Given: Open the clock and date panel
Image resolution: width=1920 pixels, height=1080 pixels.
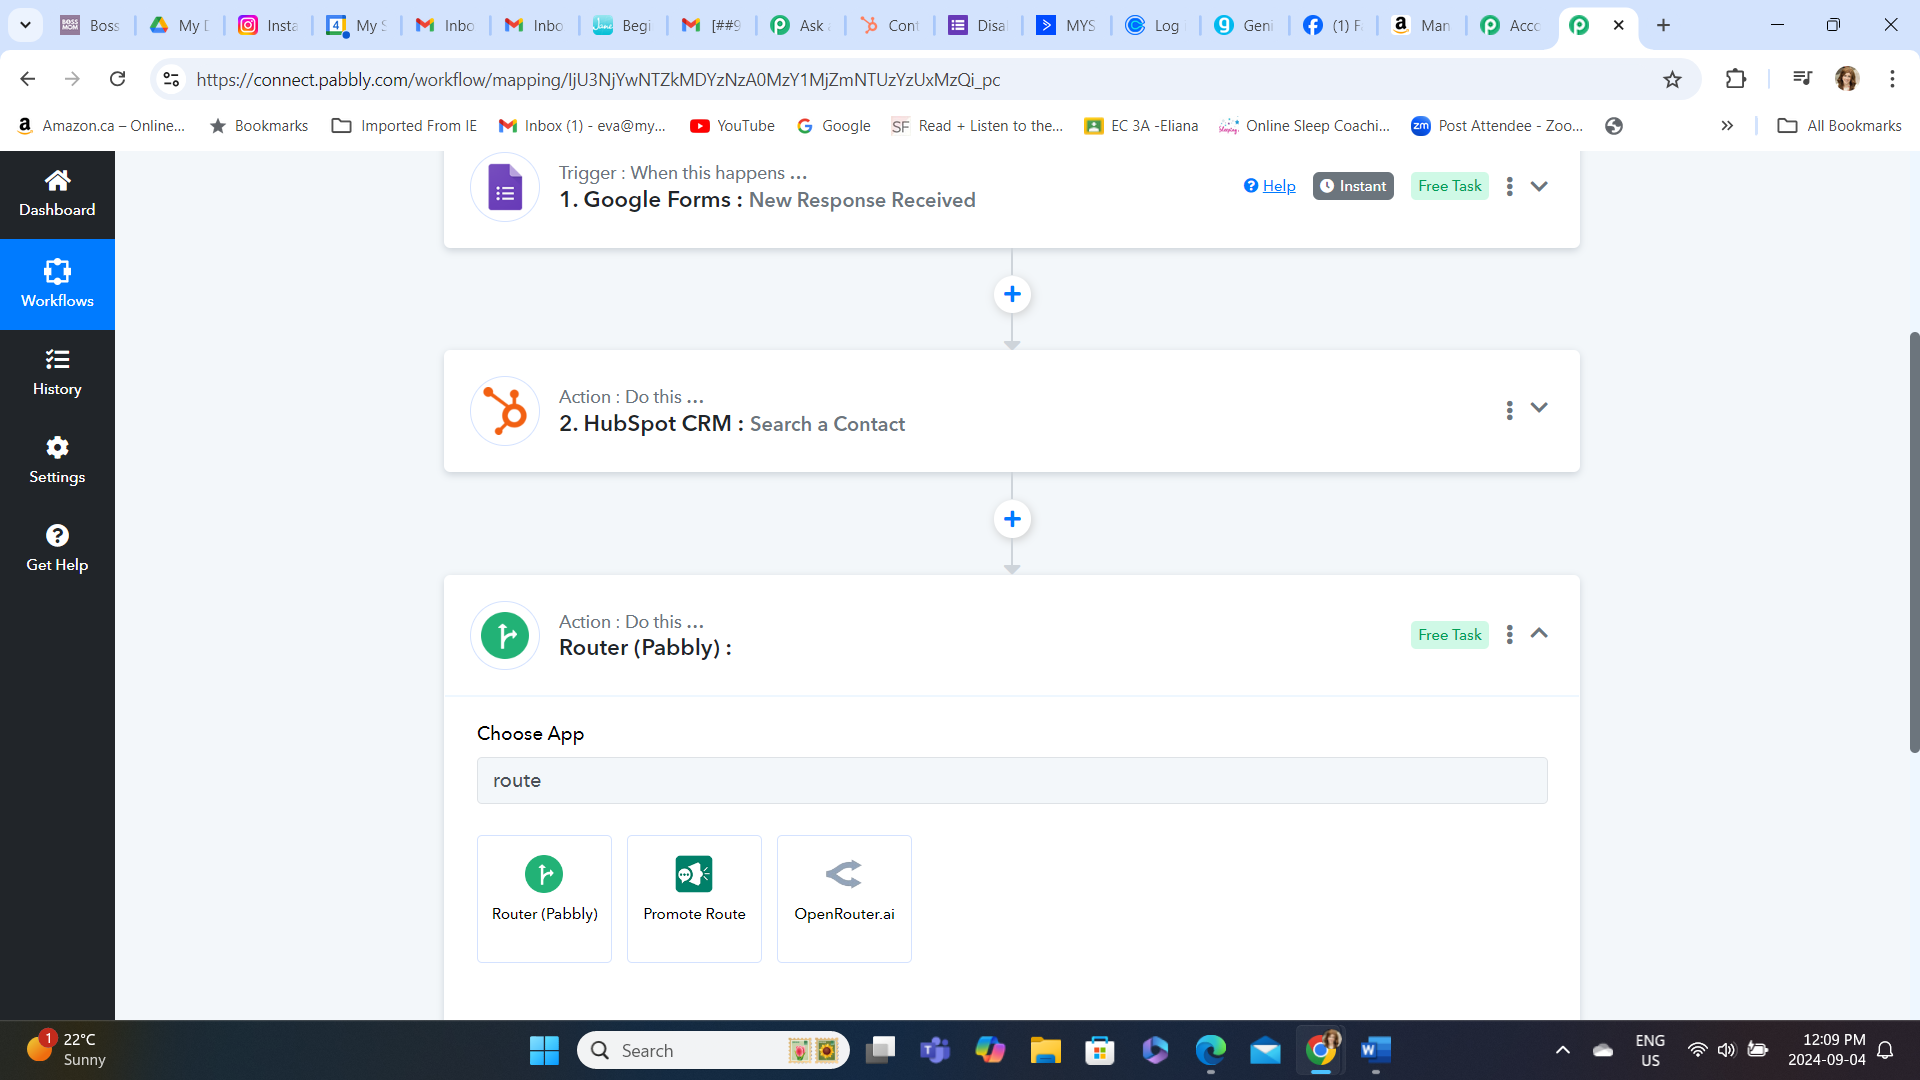Looking at the screenshot, I should pyautogui.click(x=1826, y=1050).
